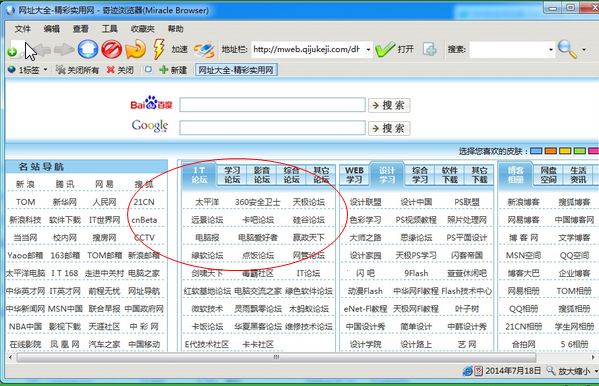Expand the address bar URL dropdown

[368, 50]
